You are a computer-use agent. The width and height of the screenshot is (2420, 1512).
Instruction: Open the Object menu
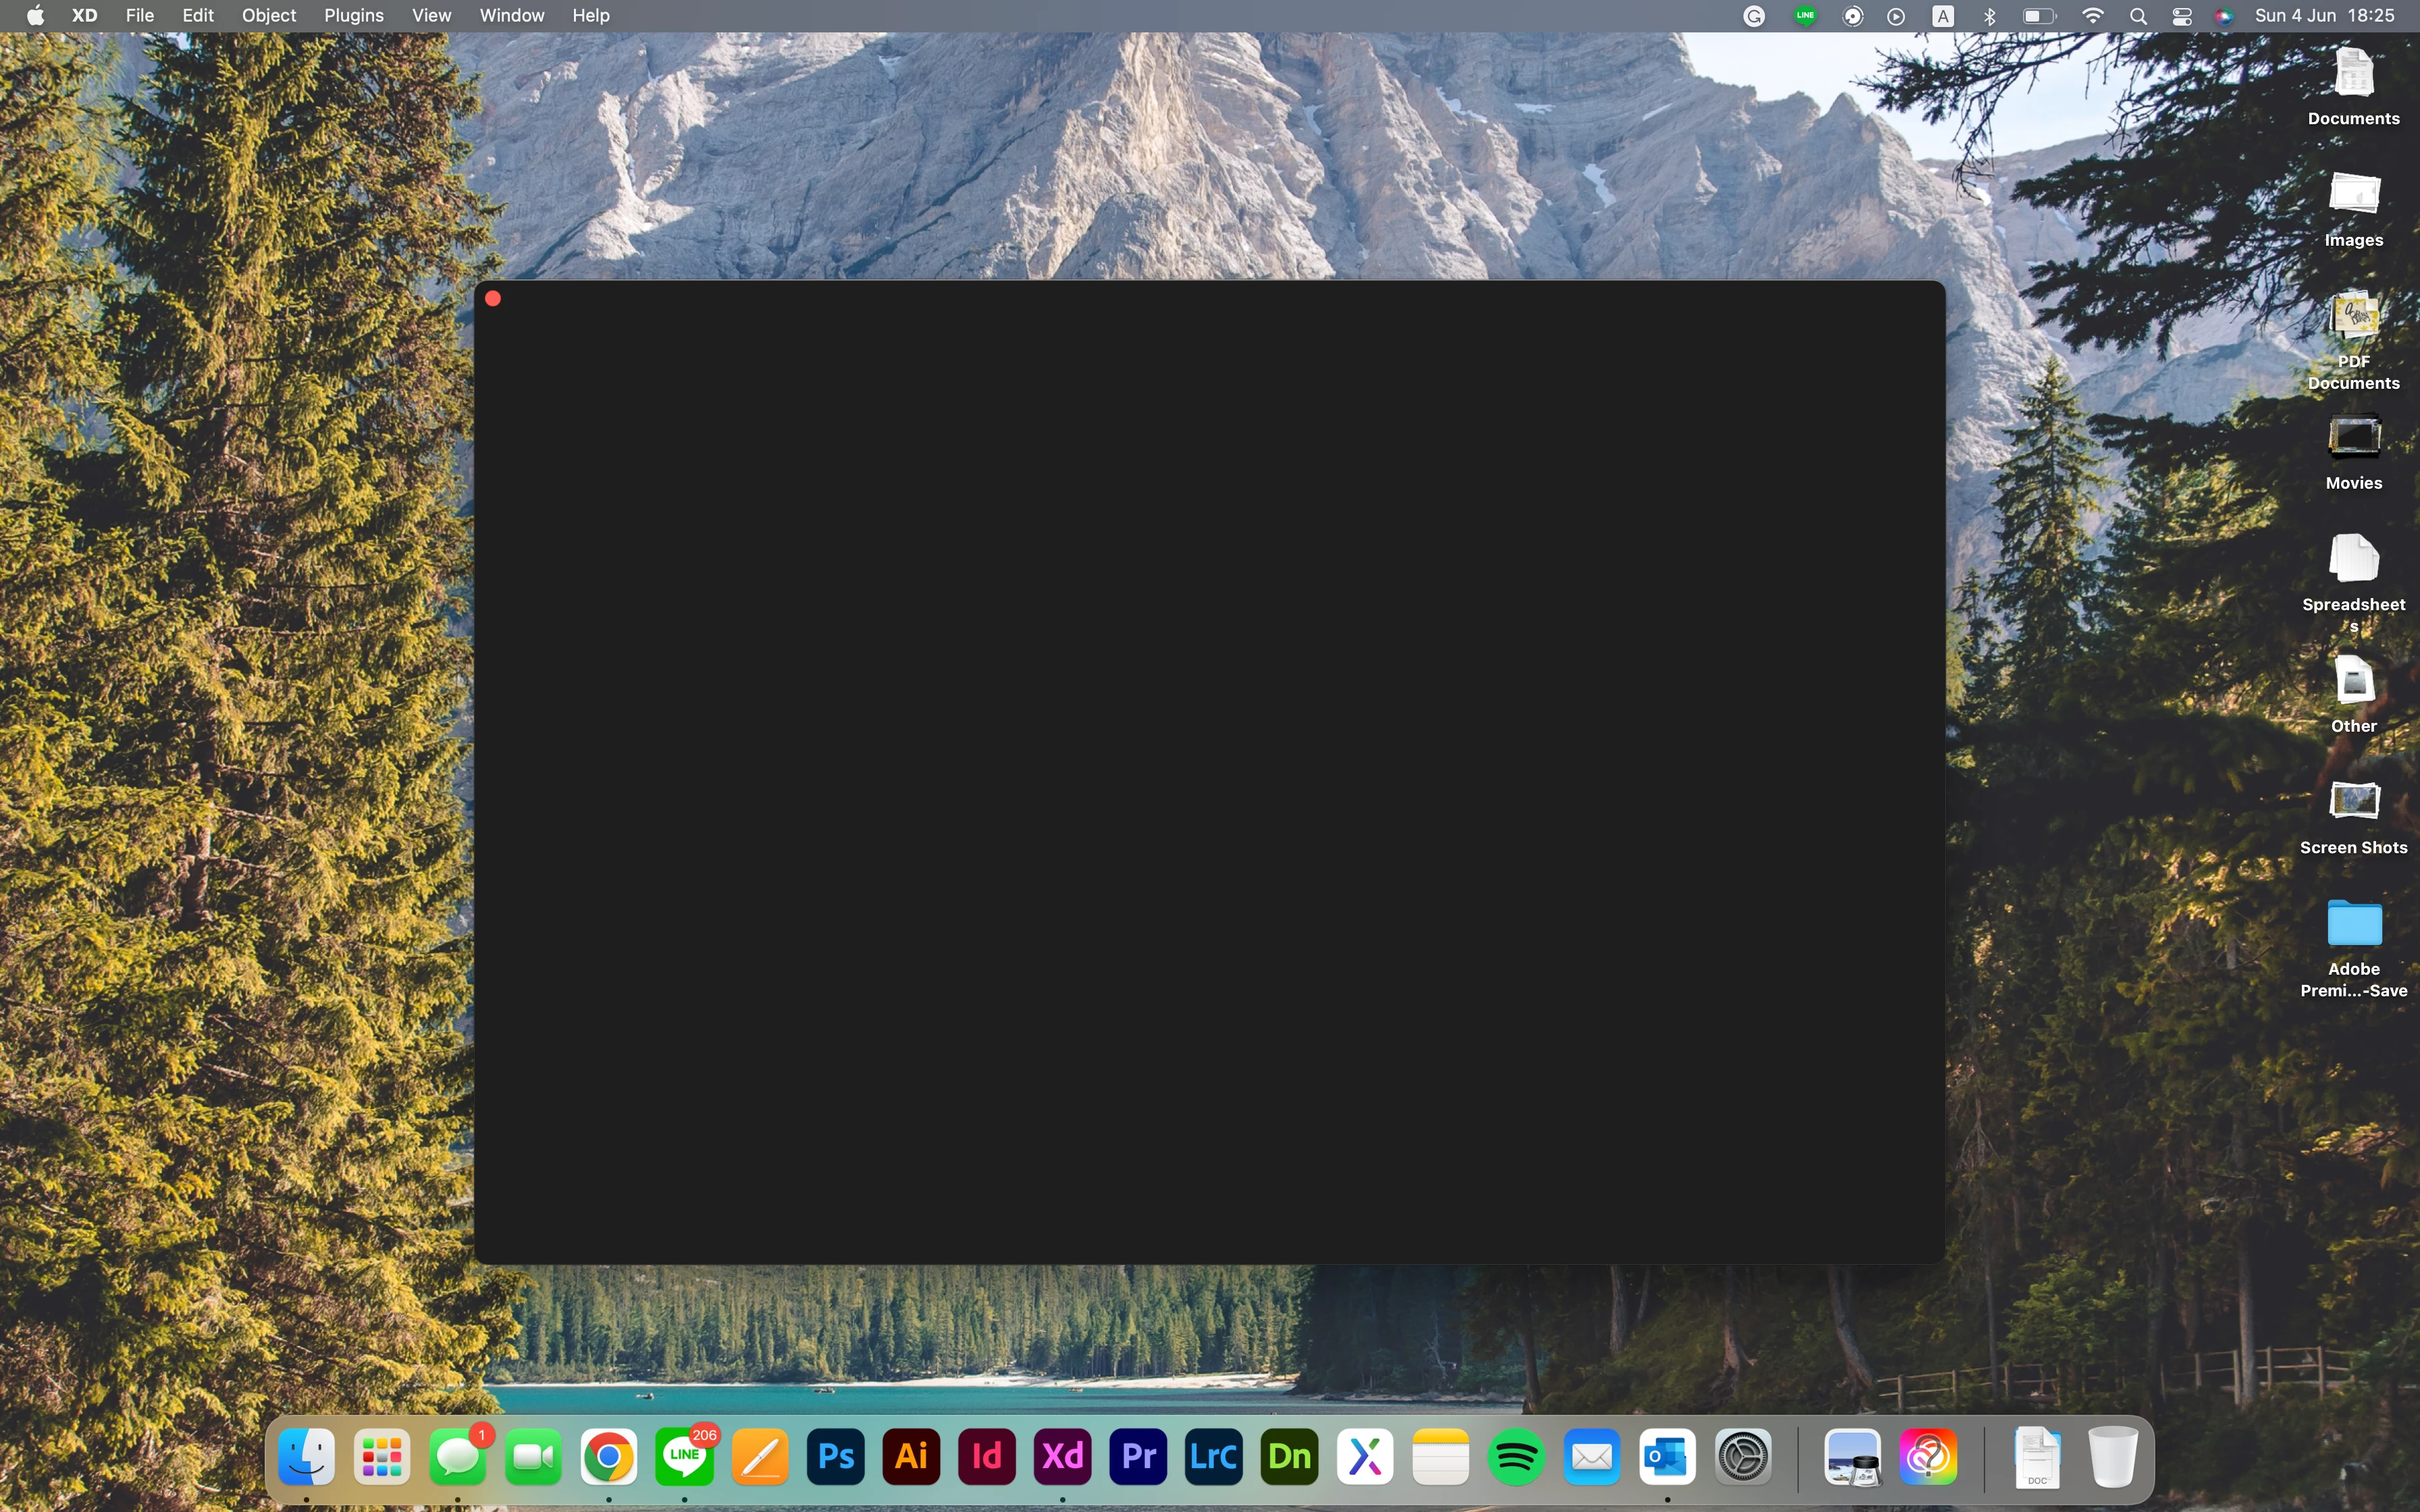click(x=268, y=16)
